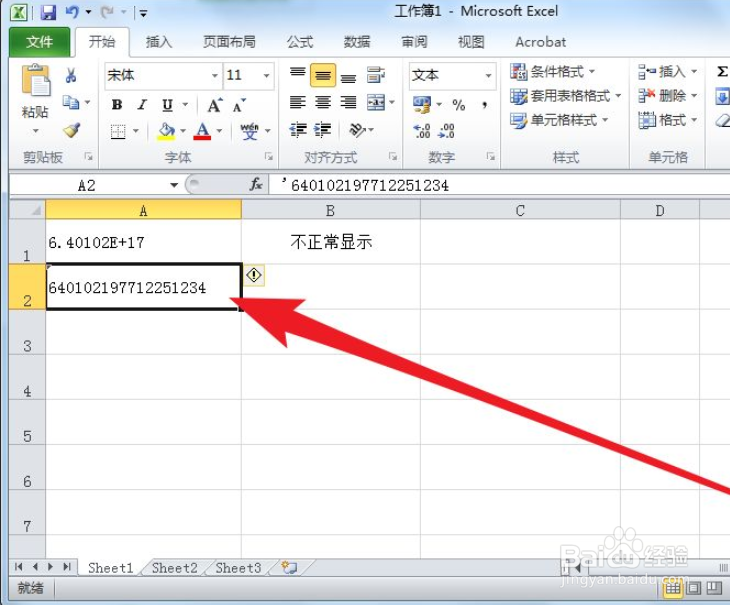Screen dimensions: 730x605
Task: Apply the yellow fill color bucket
Action: [x=166, y=131]
